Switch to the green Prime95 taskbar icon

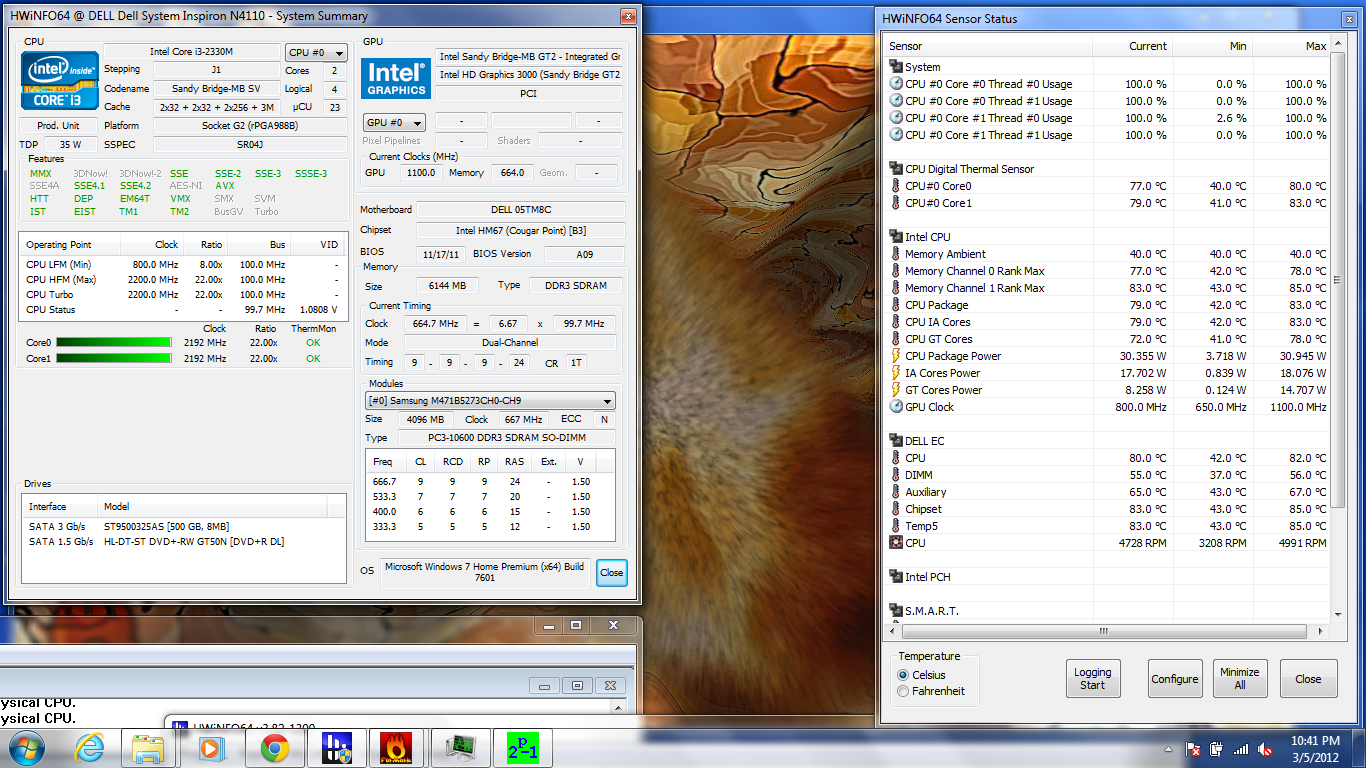[x=522, y=748]
